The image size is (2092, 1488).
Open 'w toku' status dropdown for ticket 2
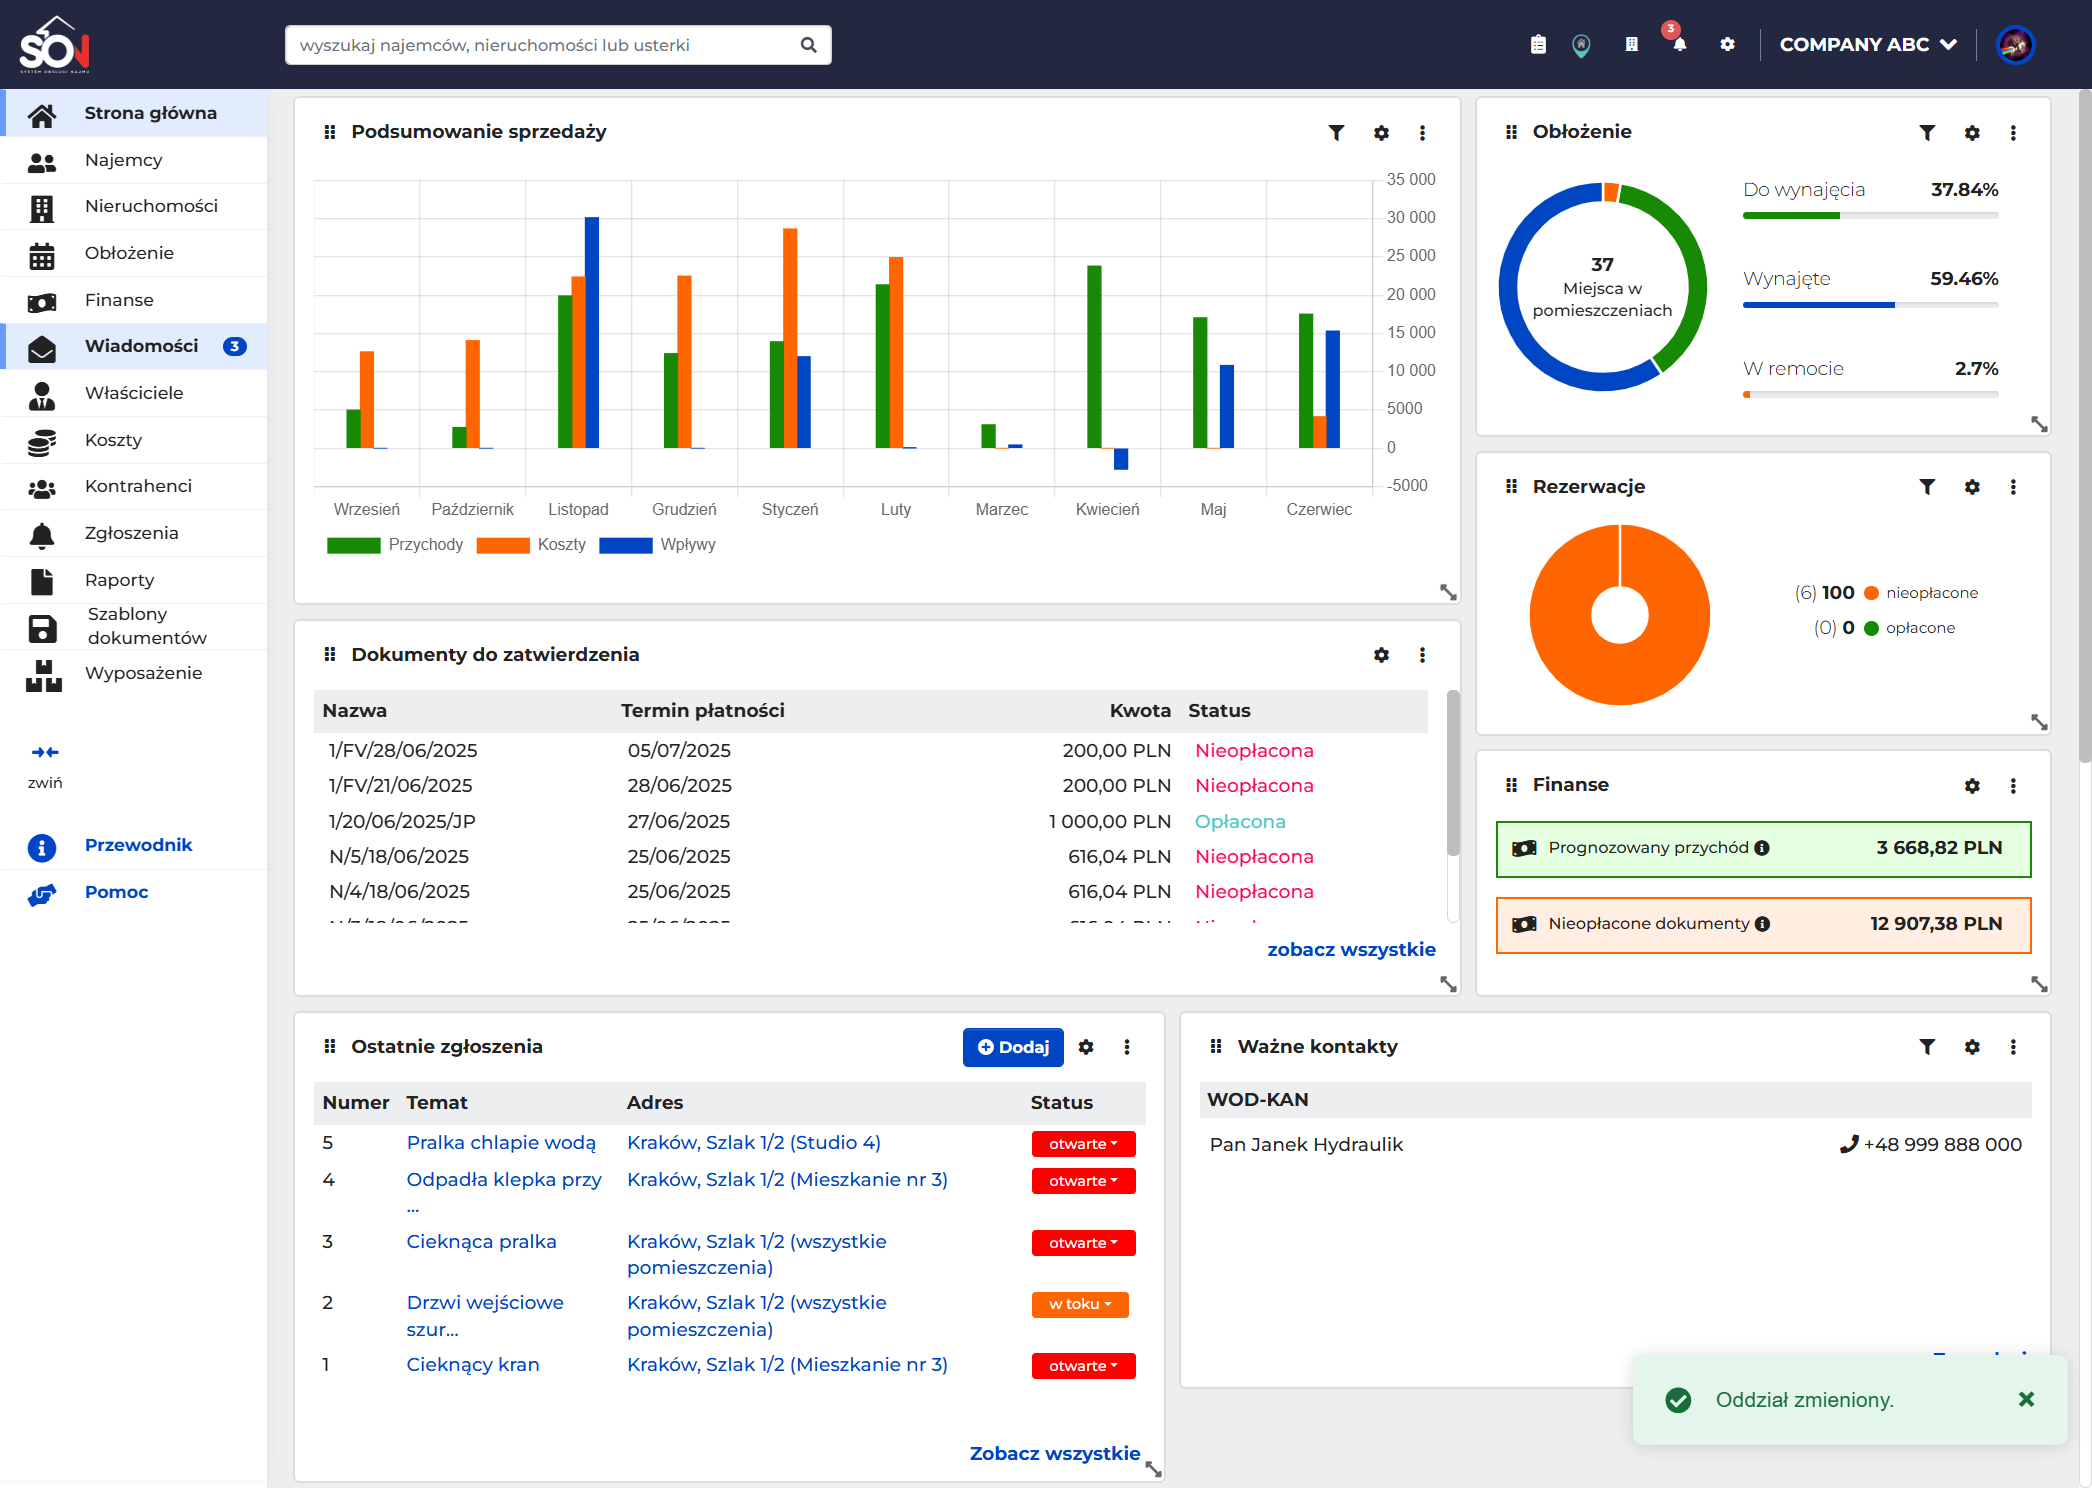pos(1080,1305)
